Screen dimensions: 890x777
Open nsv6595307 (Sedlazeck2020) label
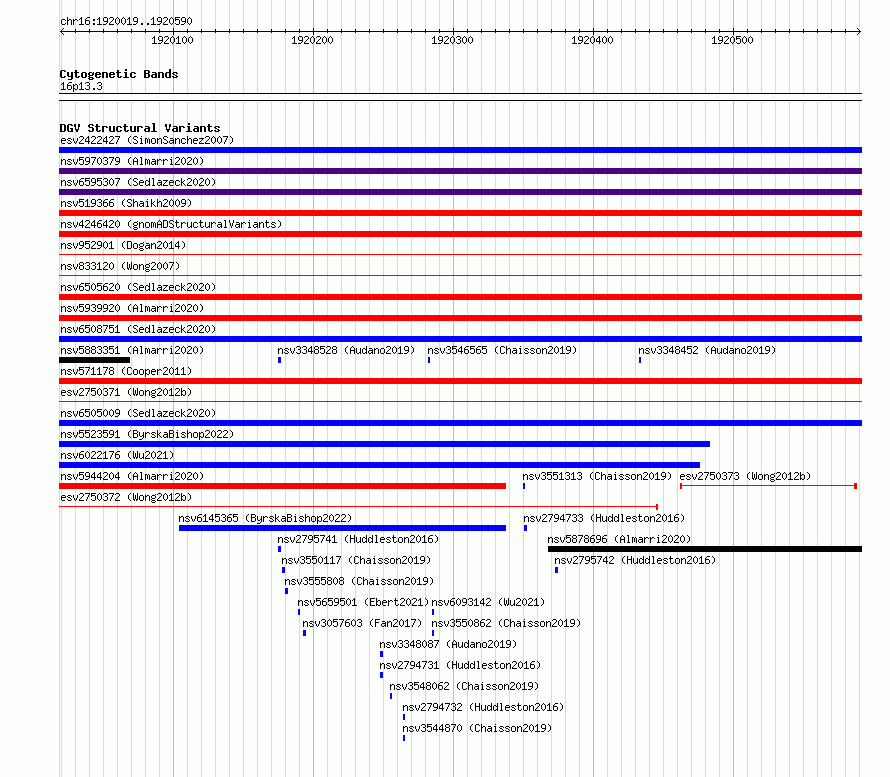[x=138, y=182]
